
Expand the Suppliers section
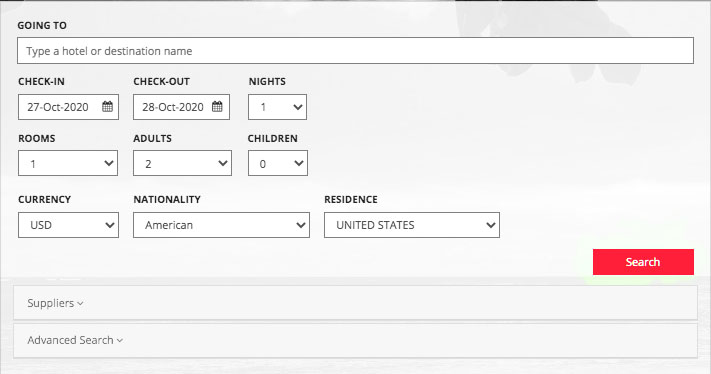pyautogui.click(x=356, y=303)
